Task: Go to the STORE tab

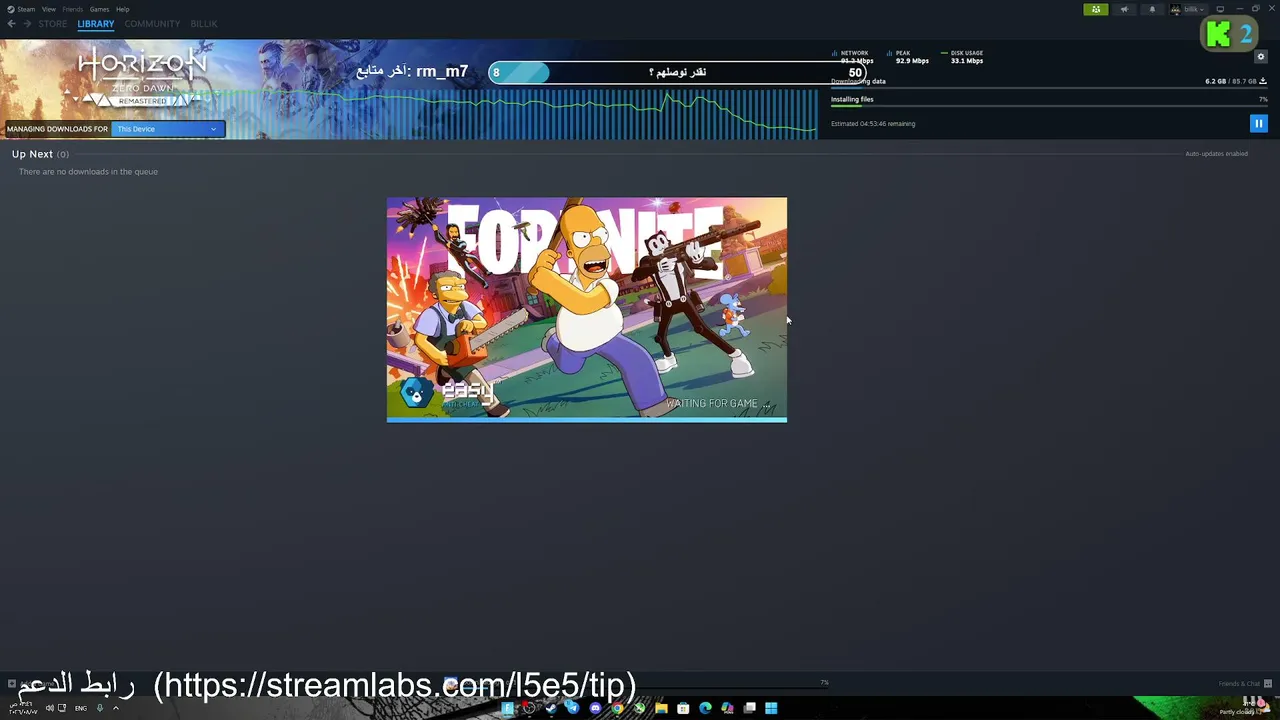Action: tap(53, 24)
